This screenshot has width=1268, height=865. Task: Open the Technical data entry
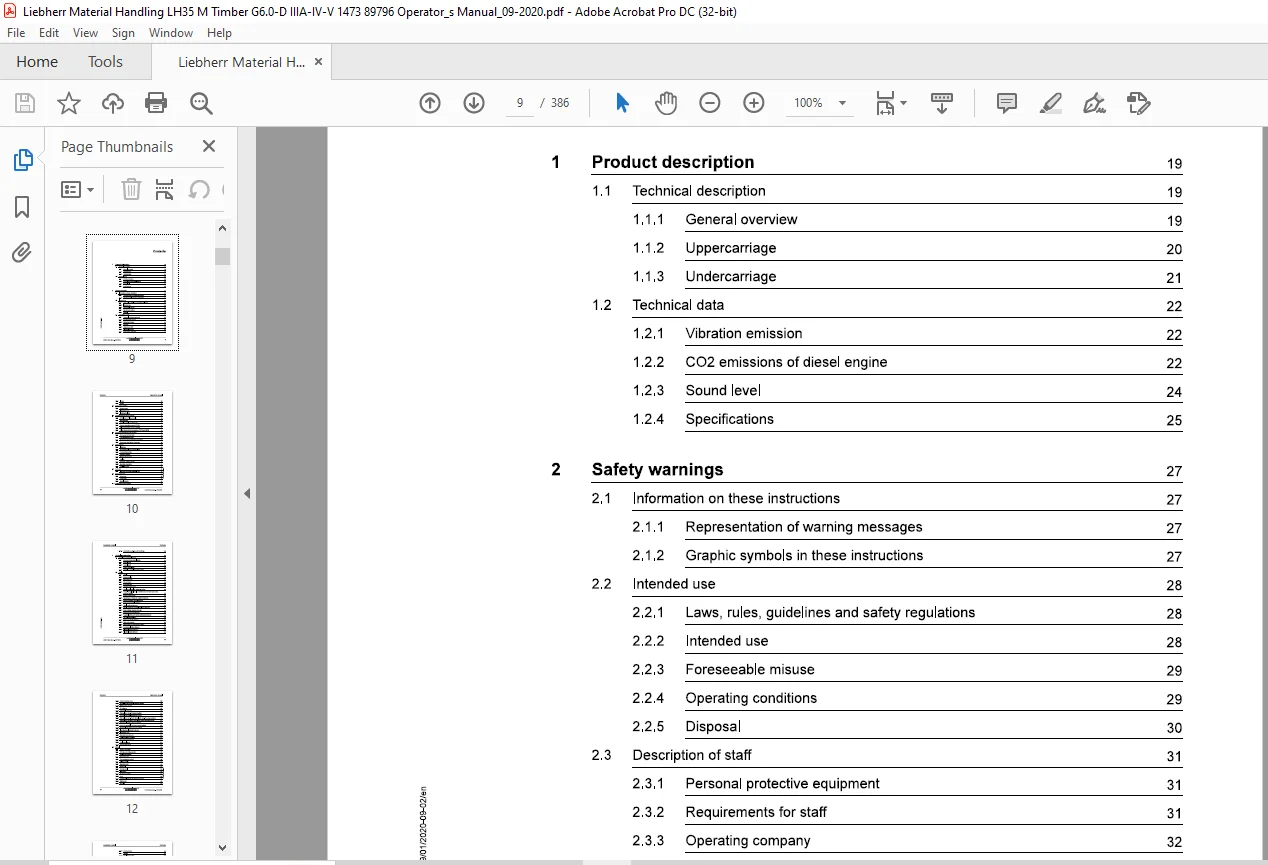point(678,305)
